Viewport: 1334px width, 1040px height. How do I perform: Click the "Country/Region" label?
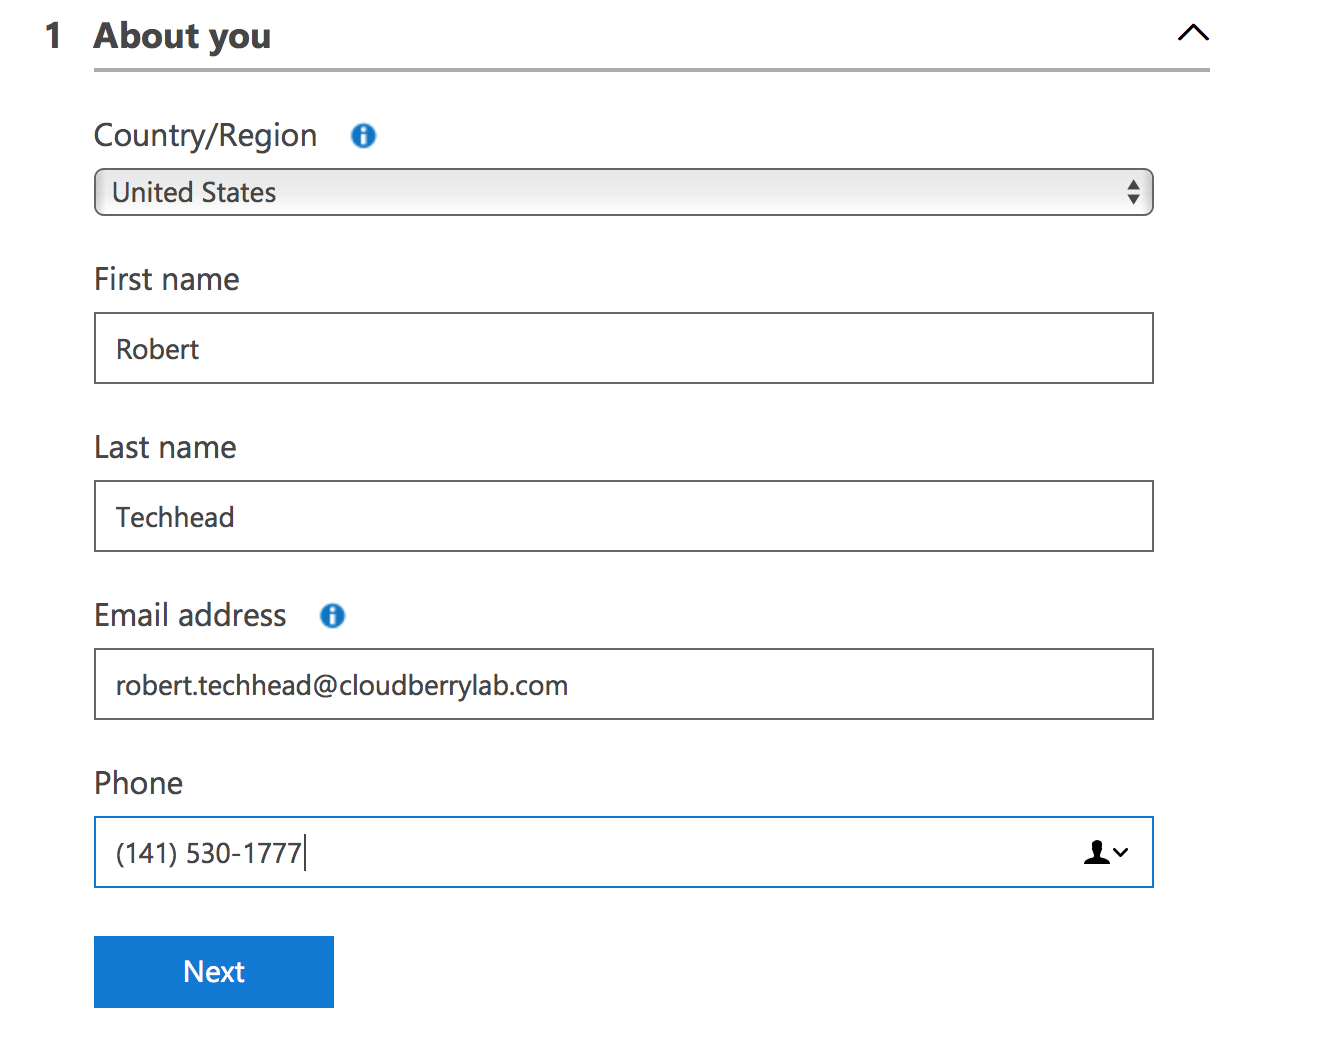[205, 136]
